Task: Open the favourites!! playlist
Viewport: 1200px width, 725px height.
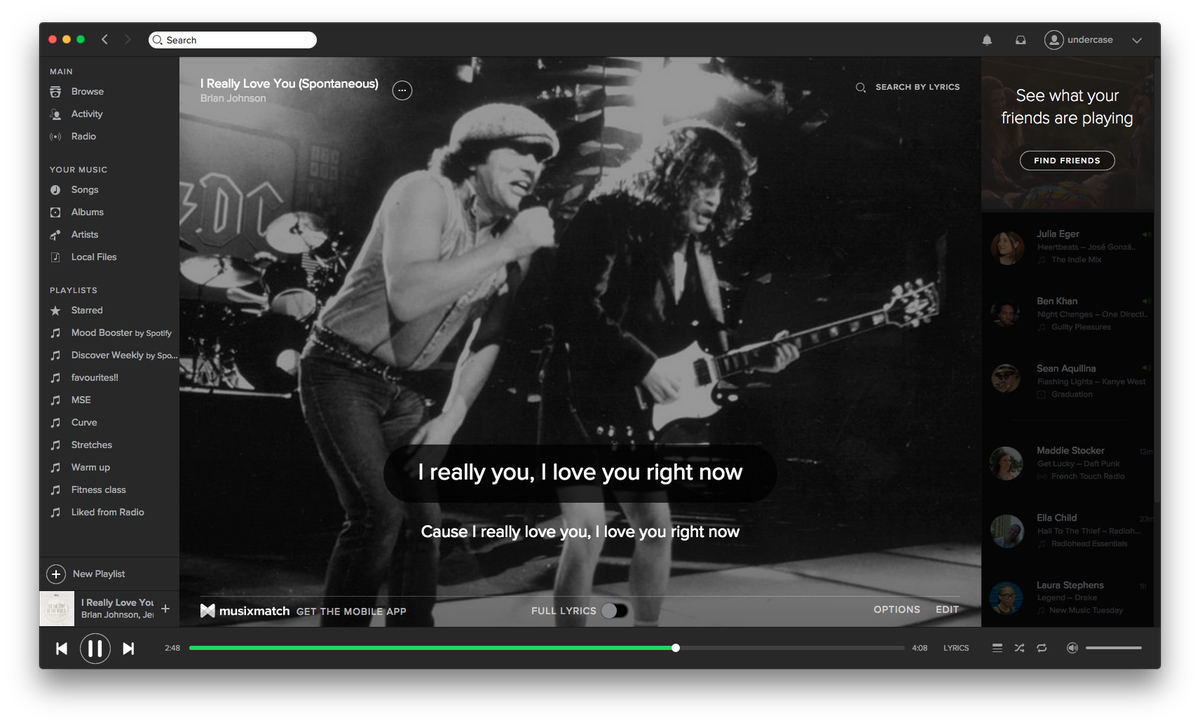Action: pyautogui.click(x=95, y=378)
